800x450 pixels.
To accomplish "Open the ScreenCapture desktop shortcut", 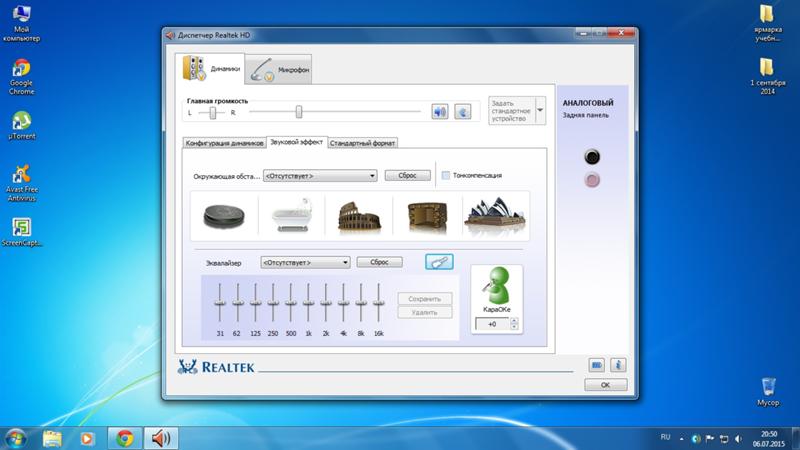I will pyautogui.click(x=21, y=232).
